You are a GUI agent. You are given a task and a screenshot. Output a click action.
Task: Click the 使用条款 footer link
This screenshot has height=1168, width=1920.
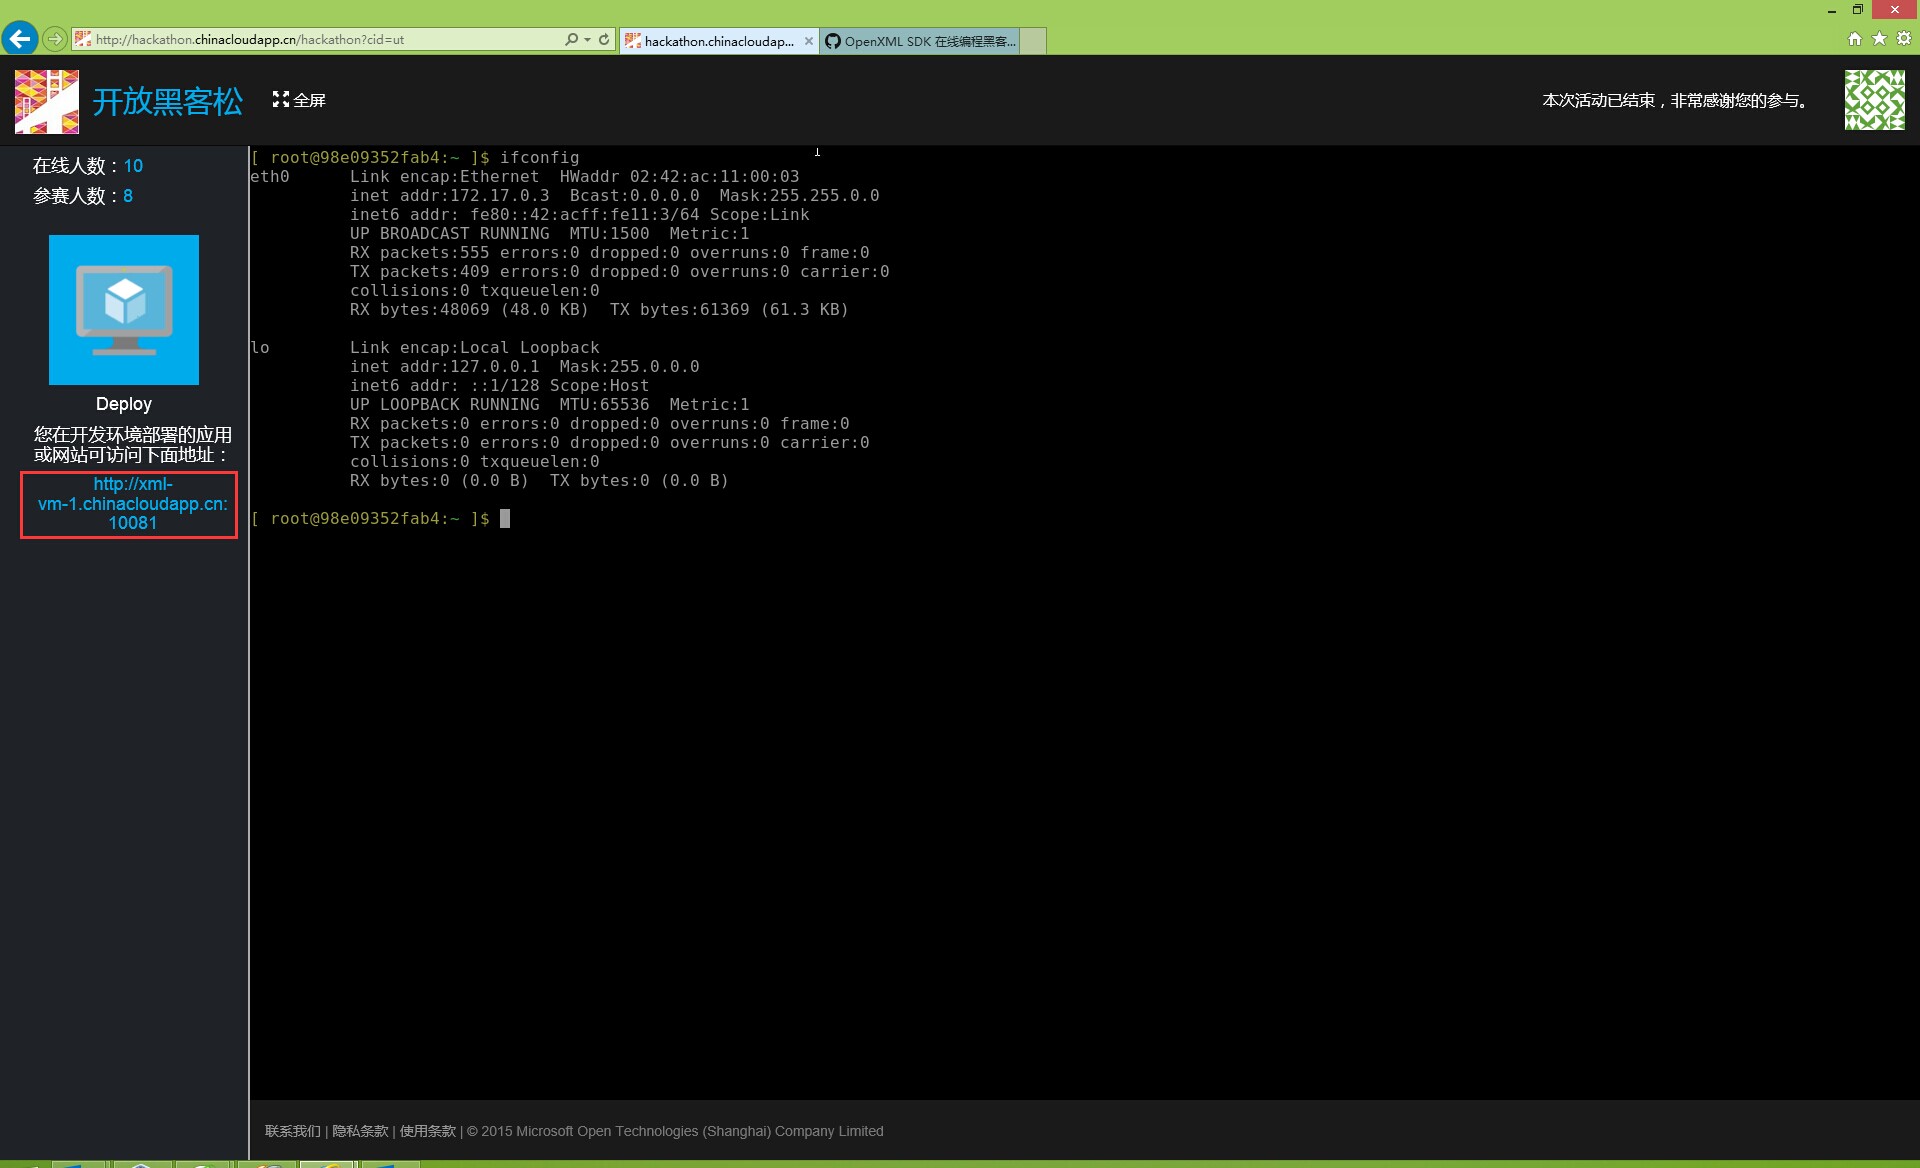pos(427,1131)
